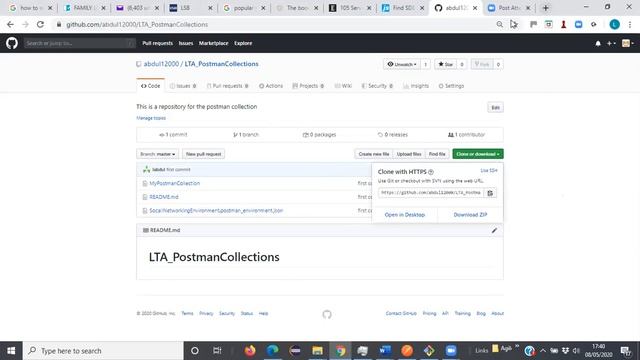Open the repository Settings tab
Image resolution: width=640 pixels, height=360 pixels.
pos(451,86)
